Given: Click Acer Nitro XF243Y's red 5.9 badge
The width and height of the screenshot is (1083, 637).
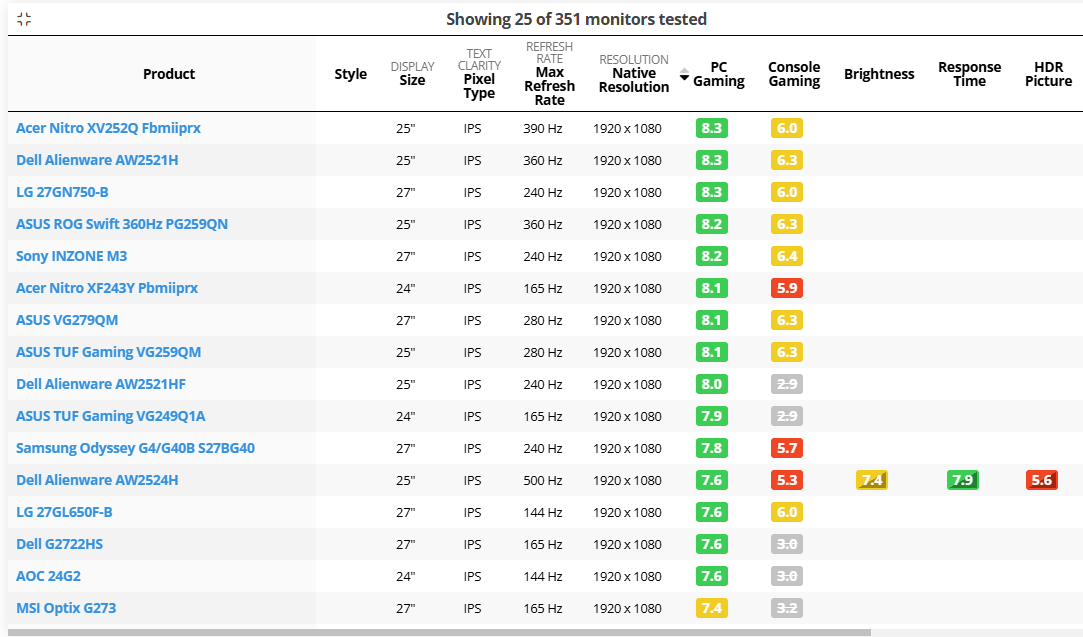Looking at the screenshot, I should point(787,288).
